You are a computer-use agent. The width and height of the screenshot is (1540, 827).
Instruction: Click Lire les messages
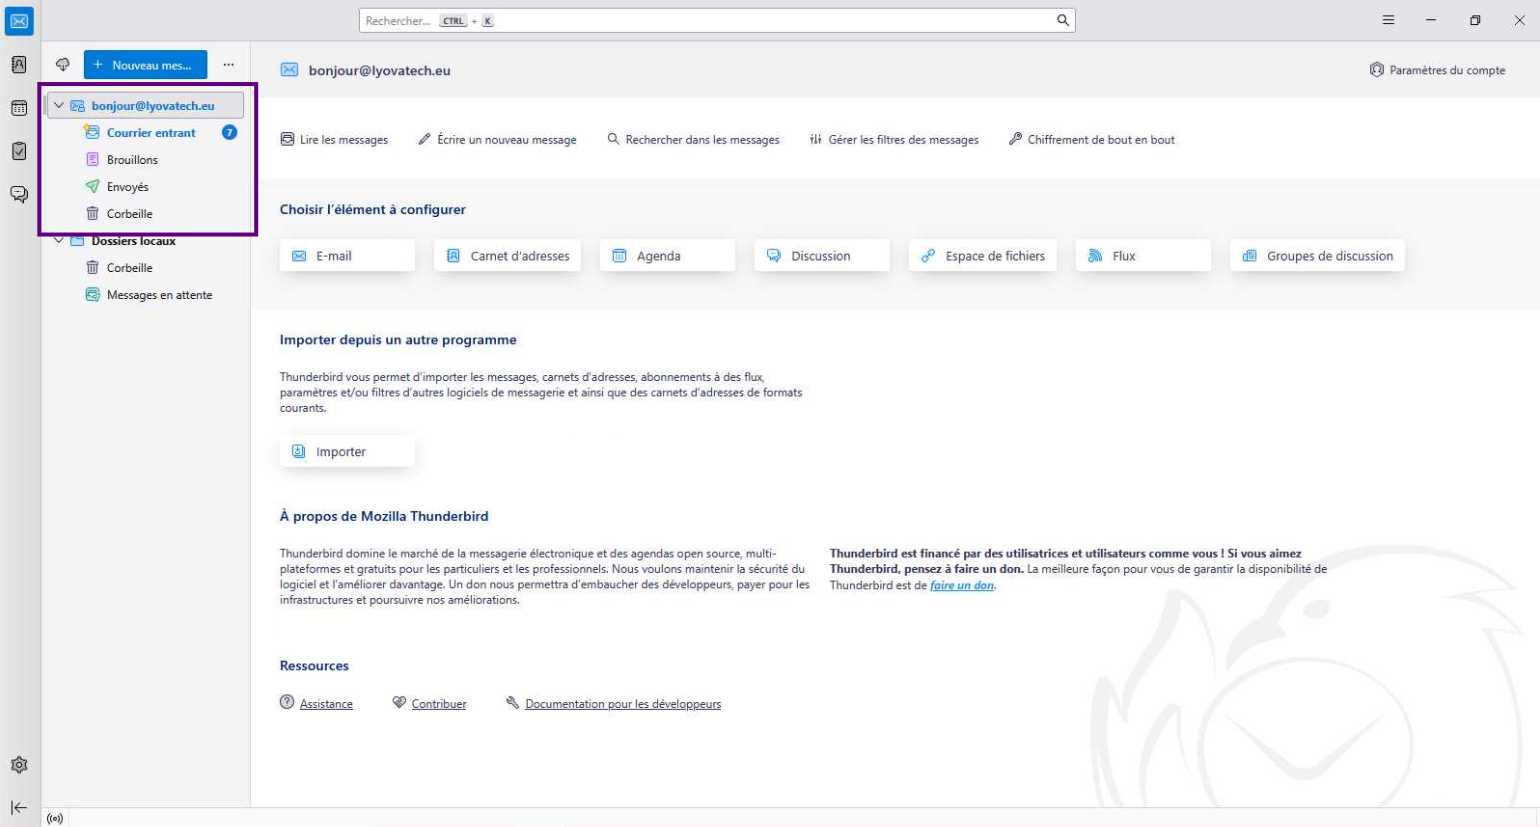334,140
